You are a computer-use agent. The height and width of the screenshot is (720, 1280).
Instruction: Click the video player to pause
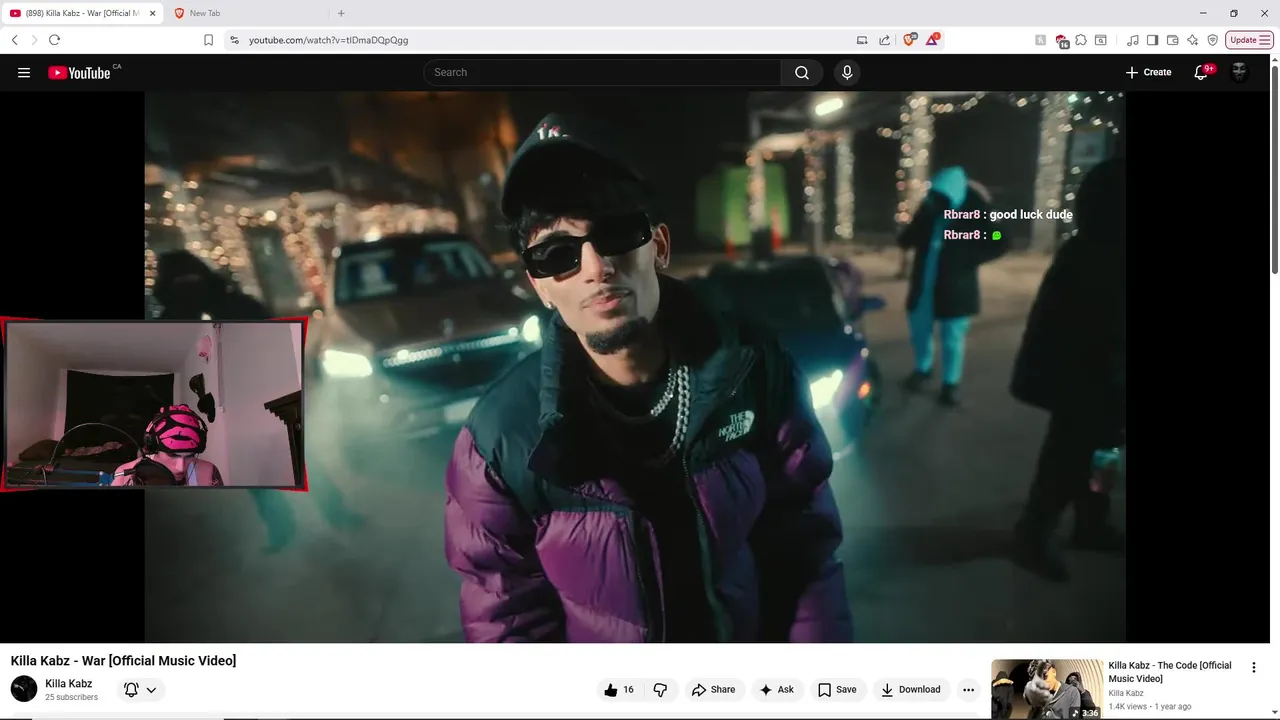pos(635,367)
